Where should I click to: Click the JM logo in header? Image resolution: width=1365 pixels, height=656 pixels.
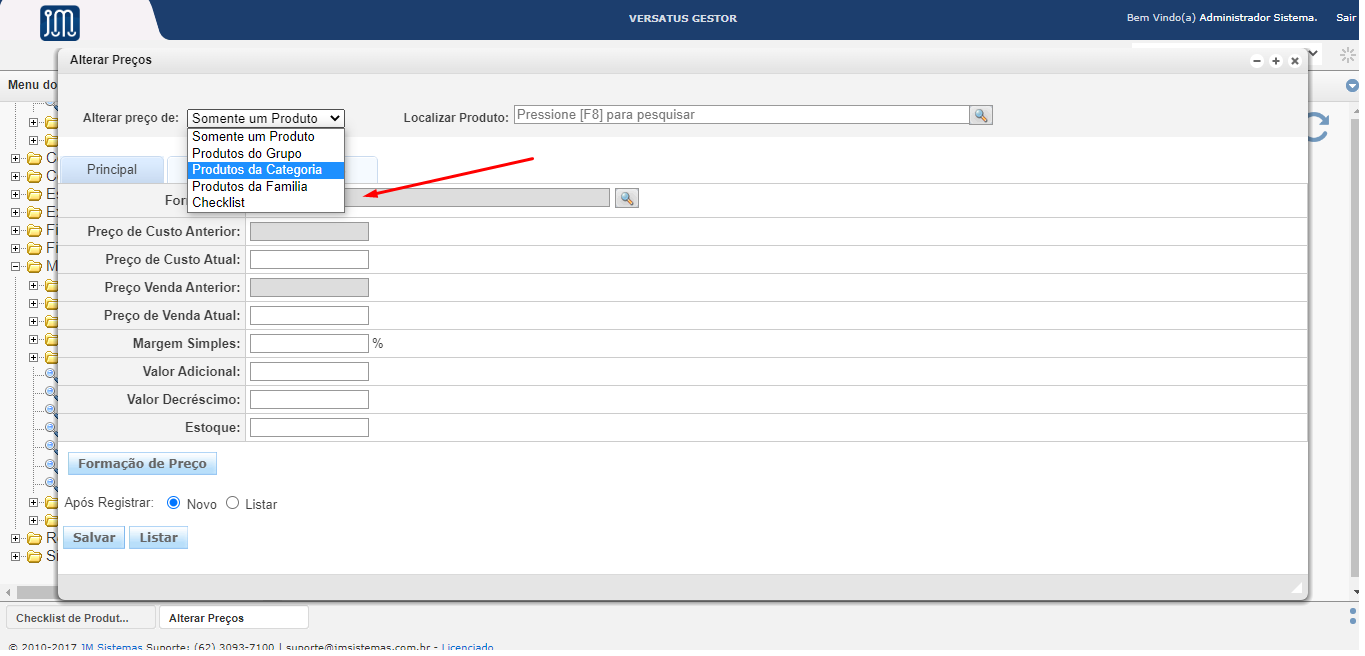[x=60, y=22]
